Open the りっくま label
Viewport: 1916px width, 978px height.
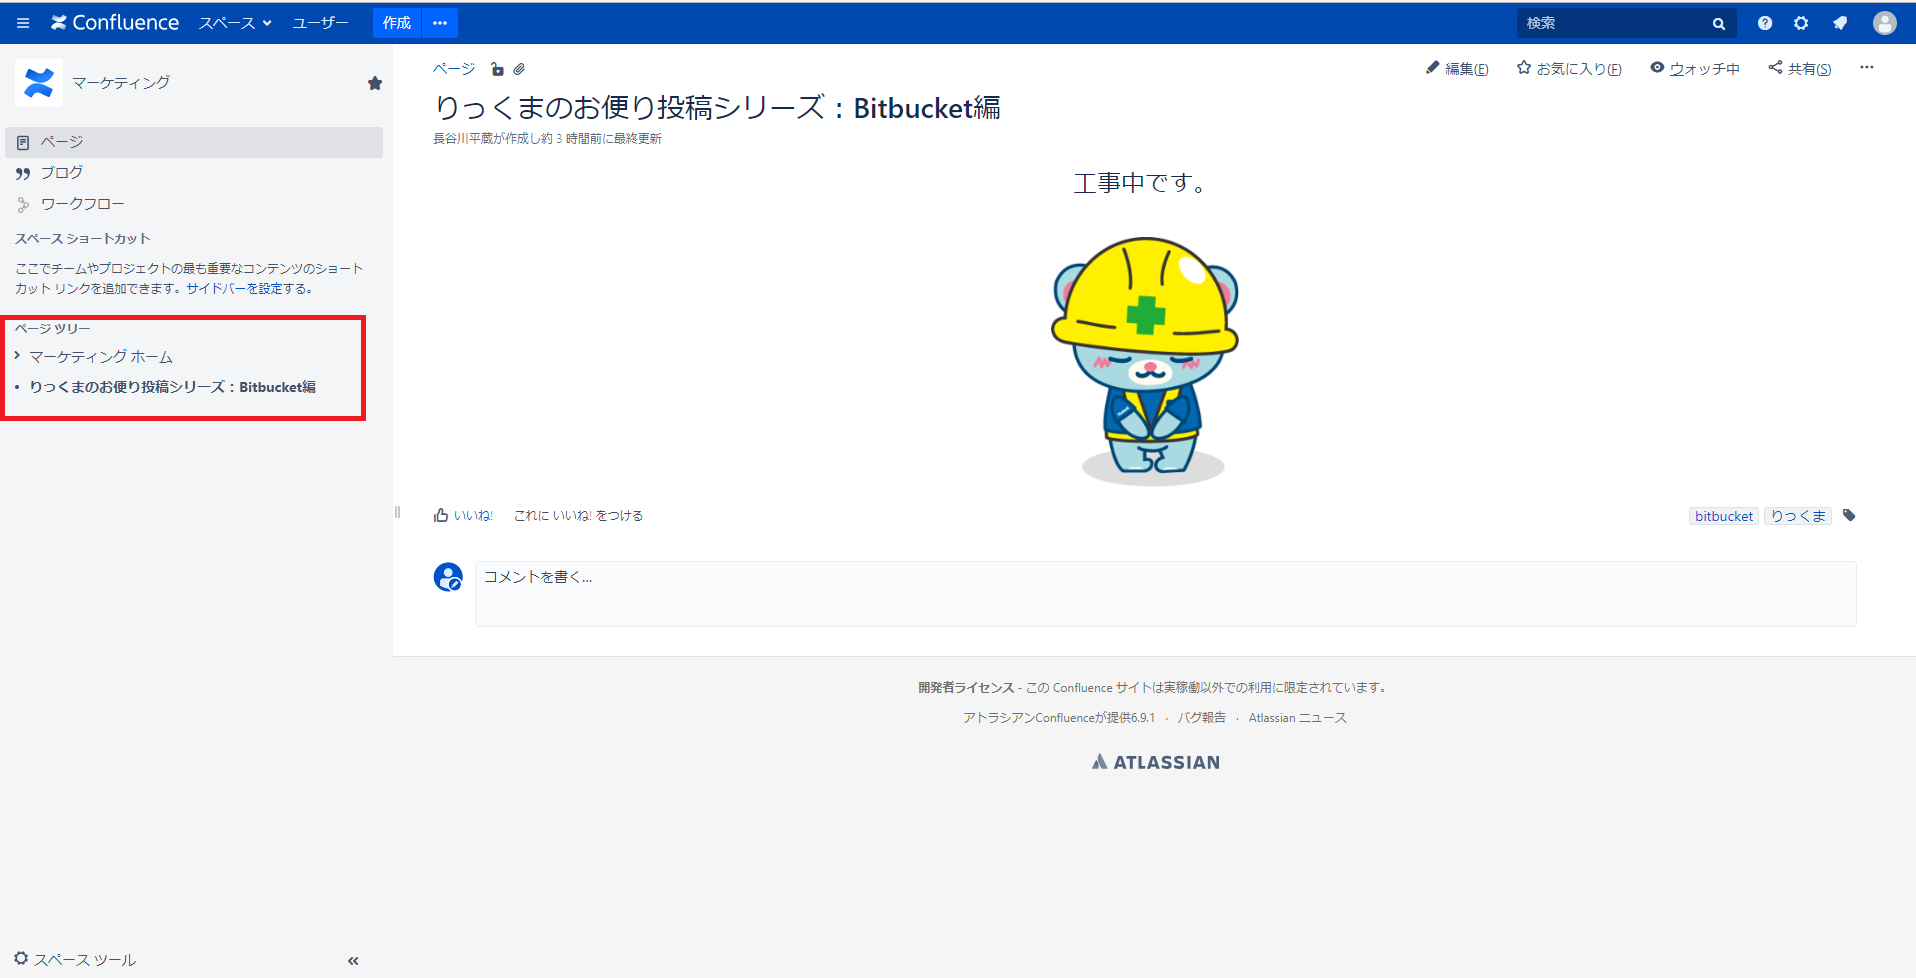click(x=1798, y=516)
